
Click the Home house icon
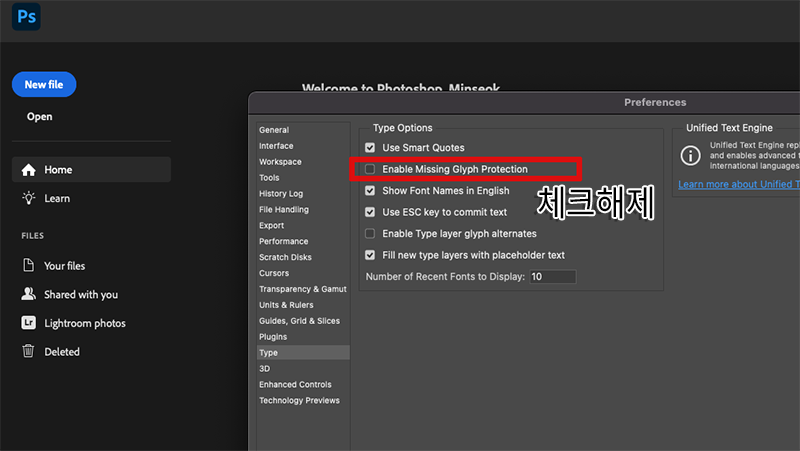pyautogui.click(x=29, y=170)
